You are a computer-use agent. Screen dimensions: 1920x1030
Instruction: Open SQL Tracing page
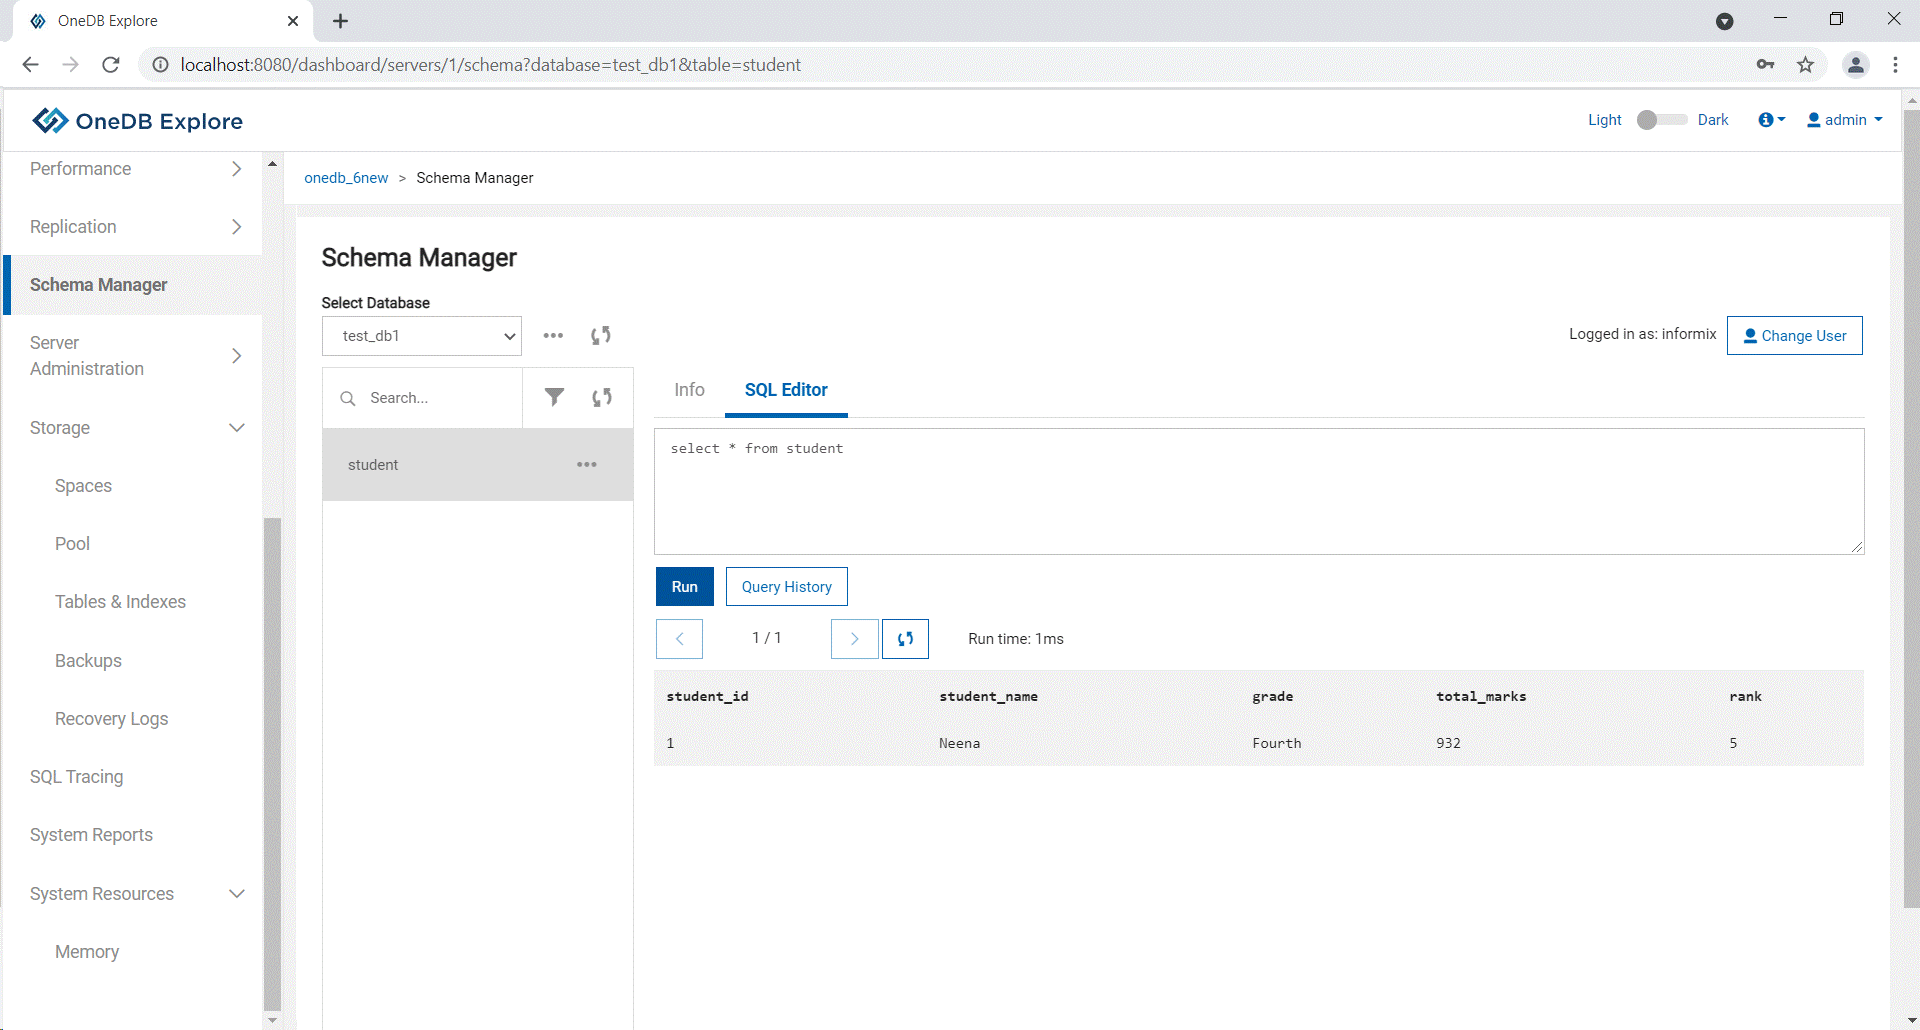77,777
